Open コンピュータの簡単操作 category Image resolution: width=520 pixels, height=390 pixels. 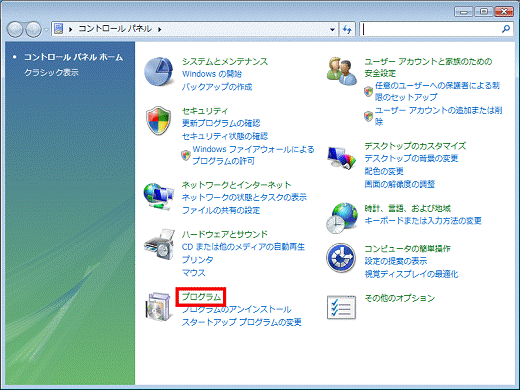[407, 249]
